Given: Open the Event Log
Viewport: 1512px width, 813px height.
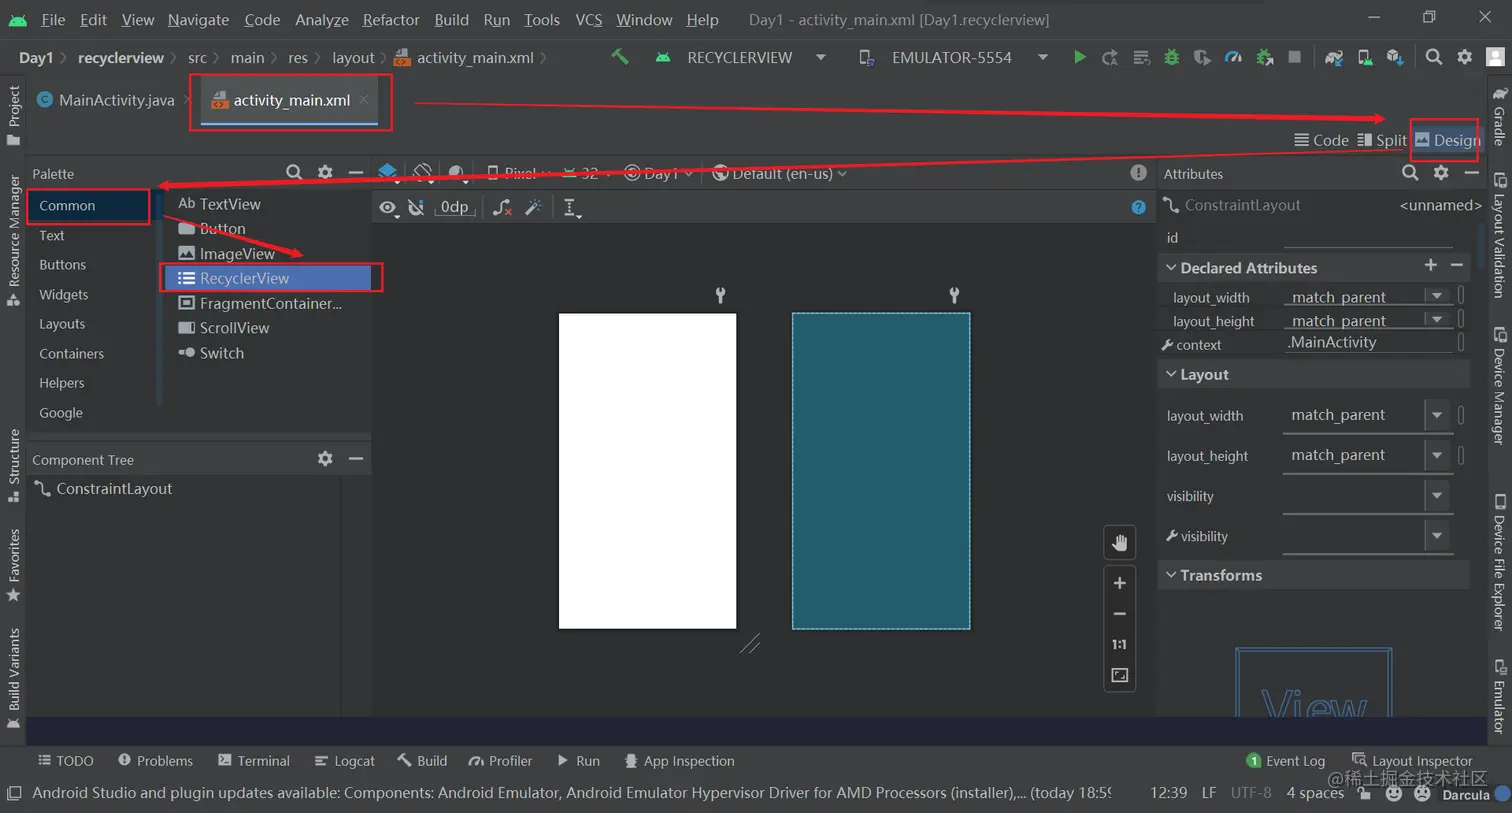Looking at the screenshot, I should 1286,761.
